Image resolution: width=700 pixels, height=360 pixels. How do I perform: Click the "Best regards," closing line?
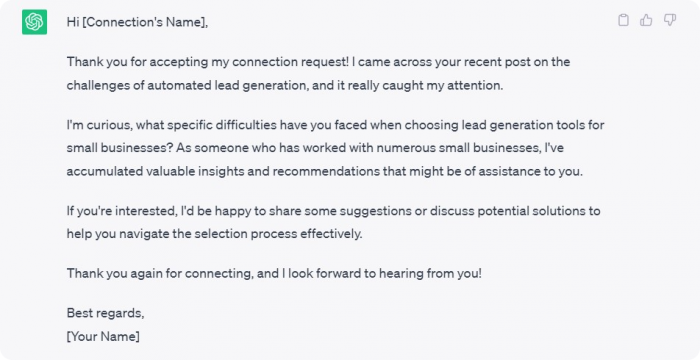105,313
